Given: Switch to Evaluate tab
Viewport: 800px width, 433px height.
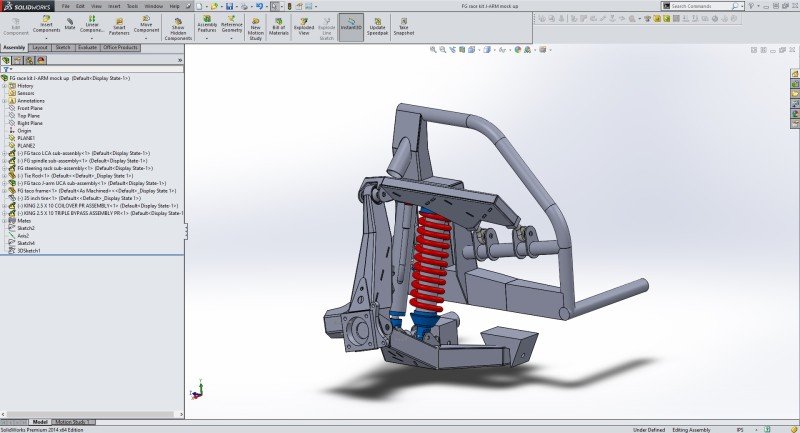Looking at the screenshot, I should click(87, 47).
